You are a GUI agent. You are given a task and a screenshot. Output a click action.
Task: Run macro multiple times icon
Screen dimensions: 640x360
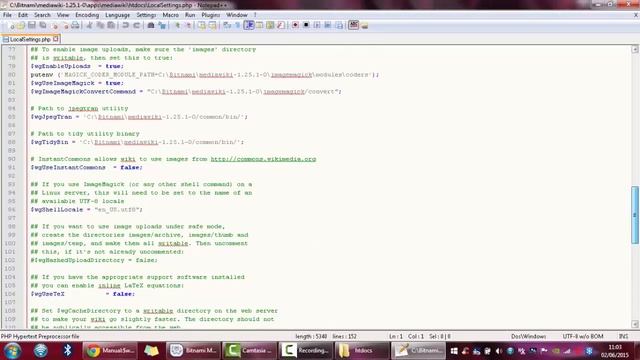328,25
